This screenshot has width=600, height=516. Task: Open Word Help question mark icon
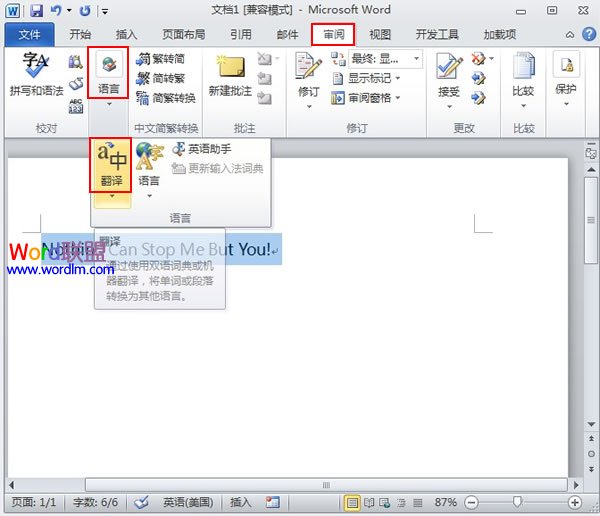589,35
